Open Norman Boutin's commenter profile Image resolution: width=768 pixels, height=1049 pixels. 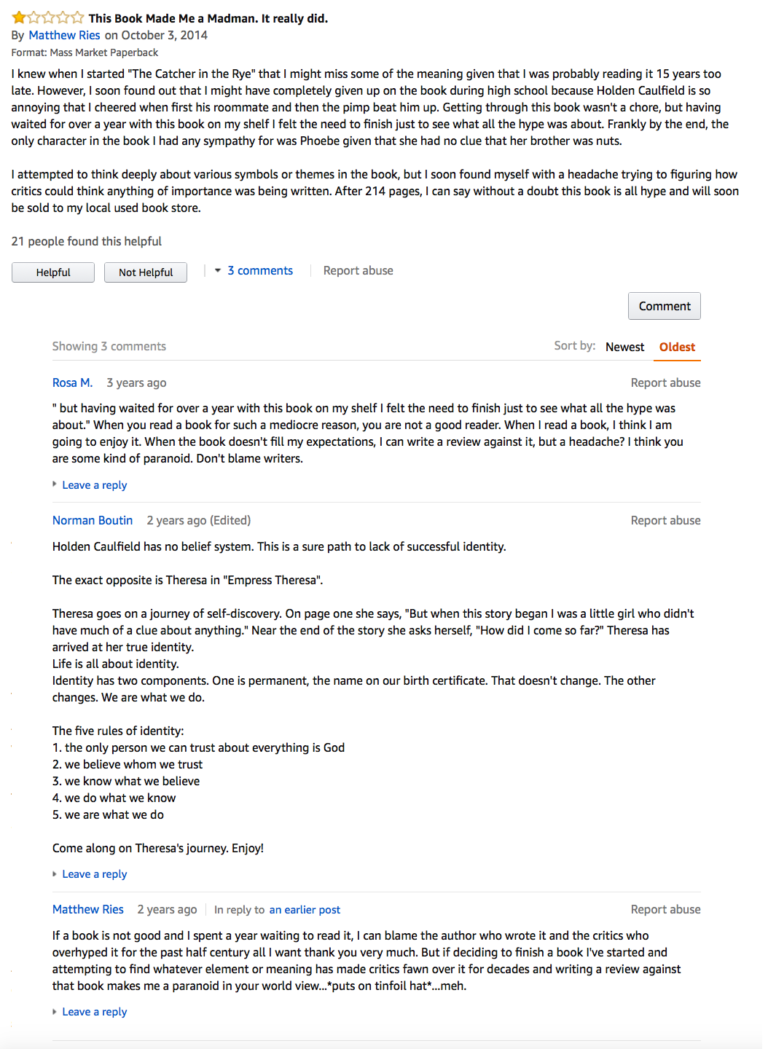coord(92,520)
